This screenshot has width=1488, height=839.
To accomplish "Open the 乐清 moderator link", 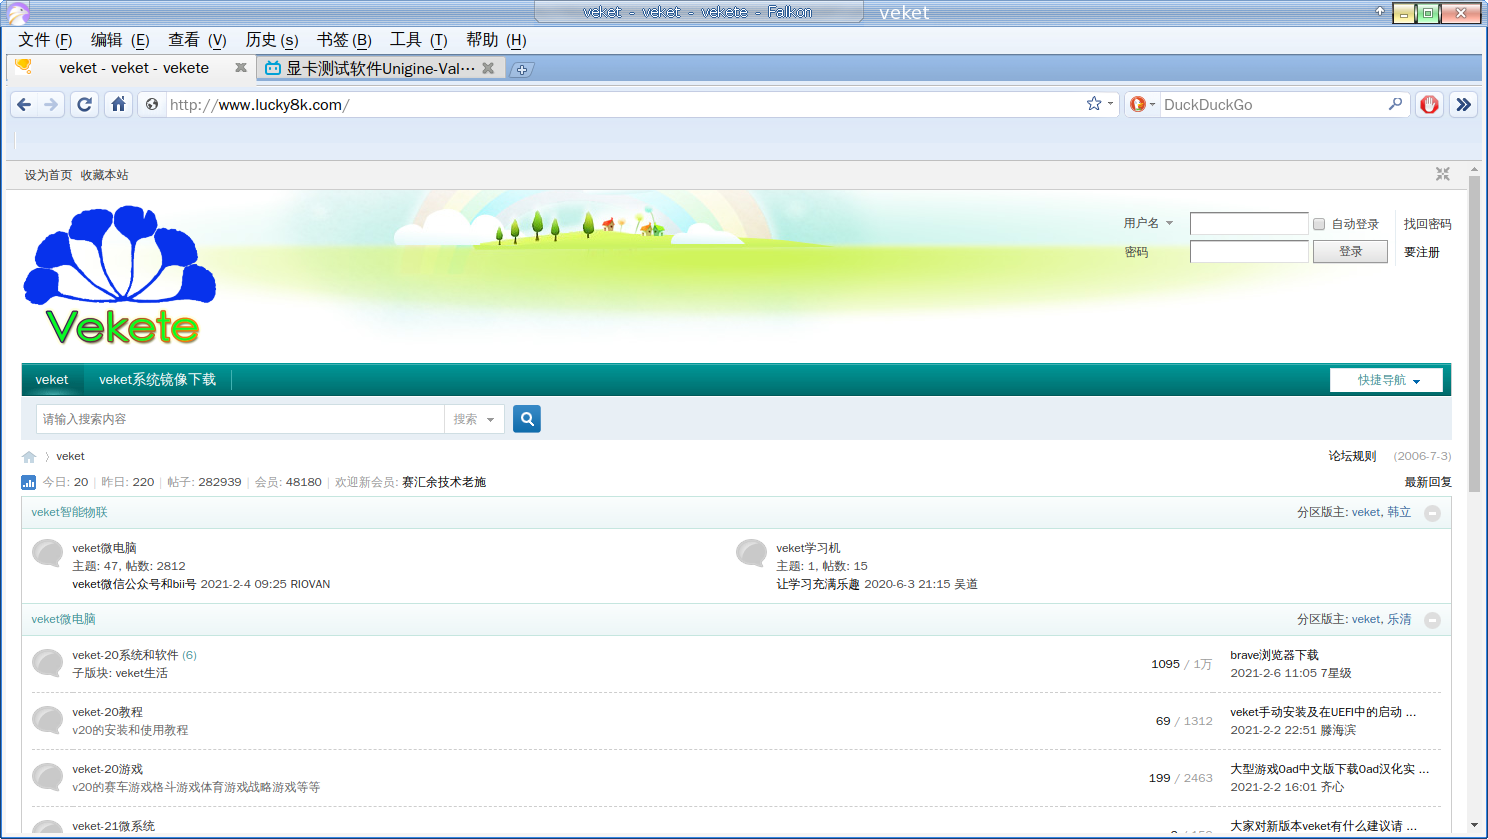I will pos(1399,620).
